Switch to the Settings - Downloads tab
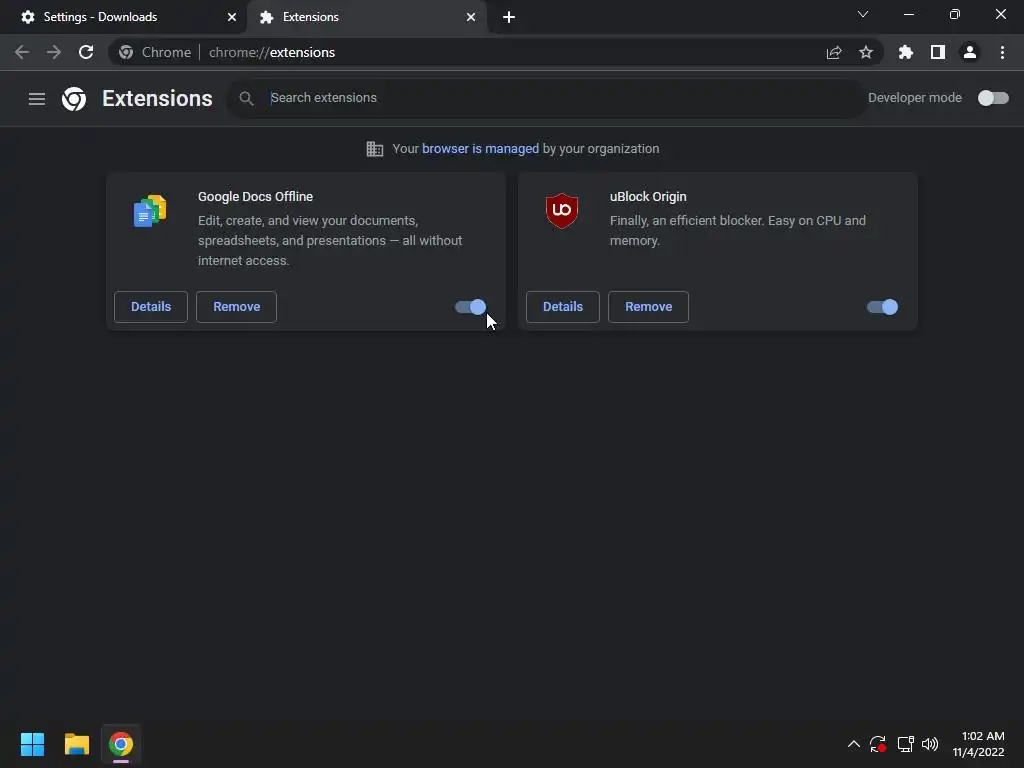1024x768 pixels. [123, 17]
